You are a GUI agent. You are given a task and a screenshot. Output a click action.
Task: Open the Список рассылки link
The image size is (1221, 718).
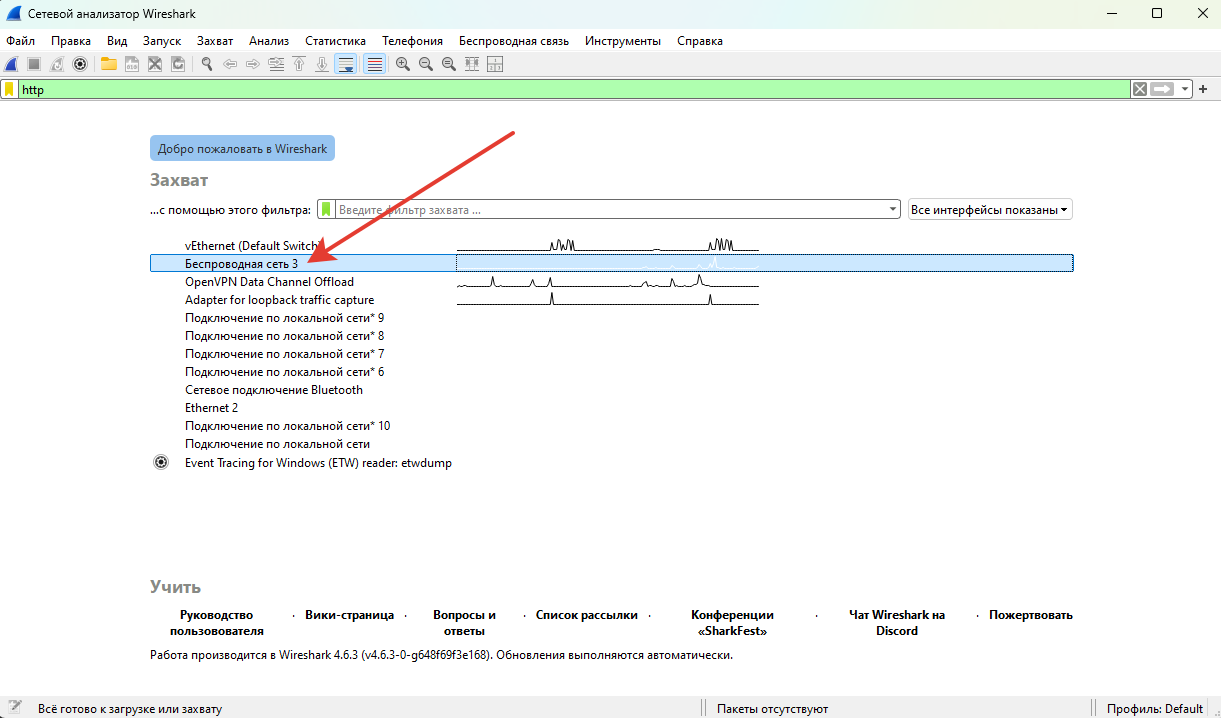[x=587, y=615]
